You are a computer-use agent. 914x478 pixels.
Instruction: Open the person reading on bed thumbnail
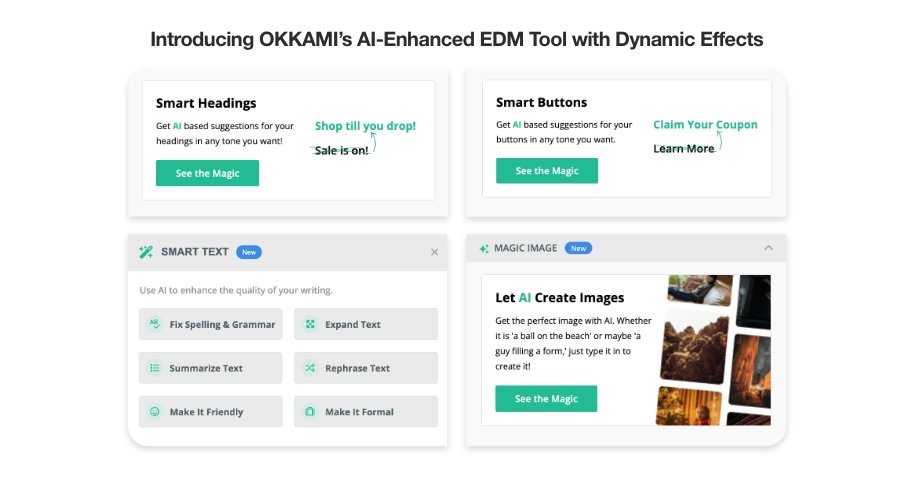(x=699, y=290)
